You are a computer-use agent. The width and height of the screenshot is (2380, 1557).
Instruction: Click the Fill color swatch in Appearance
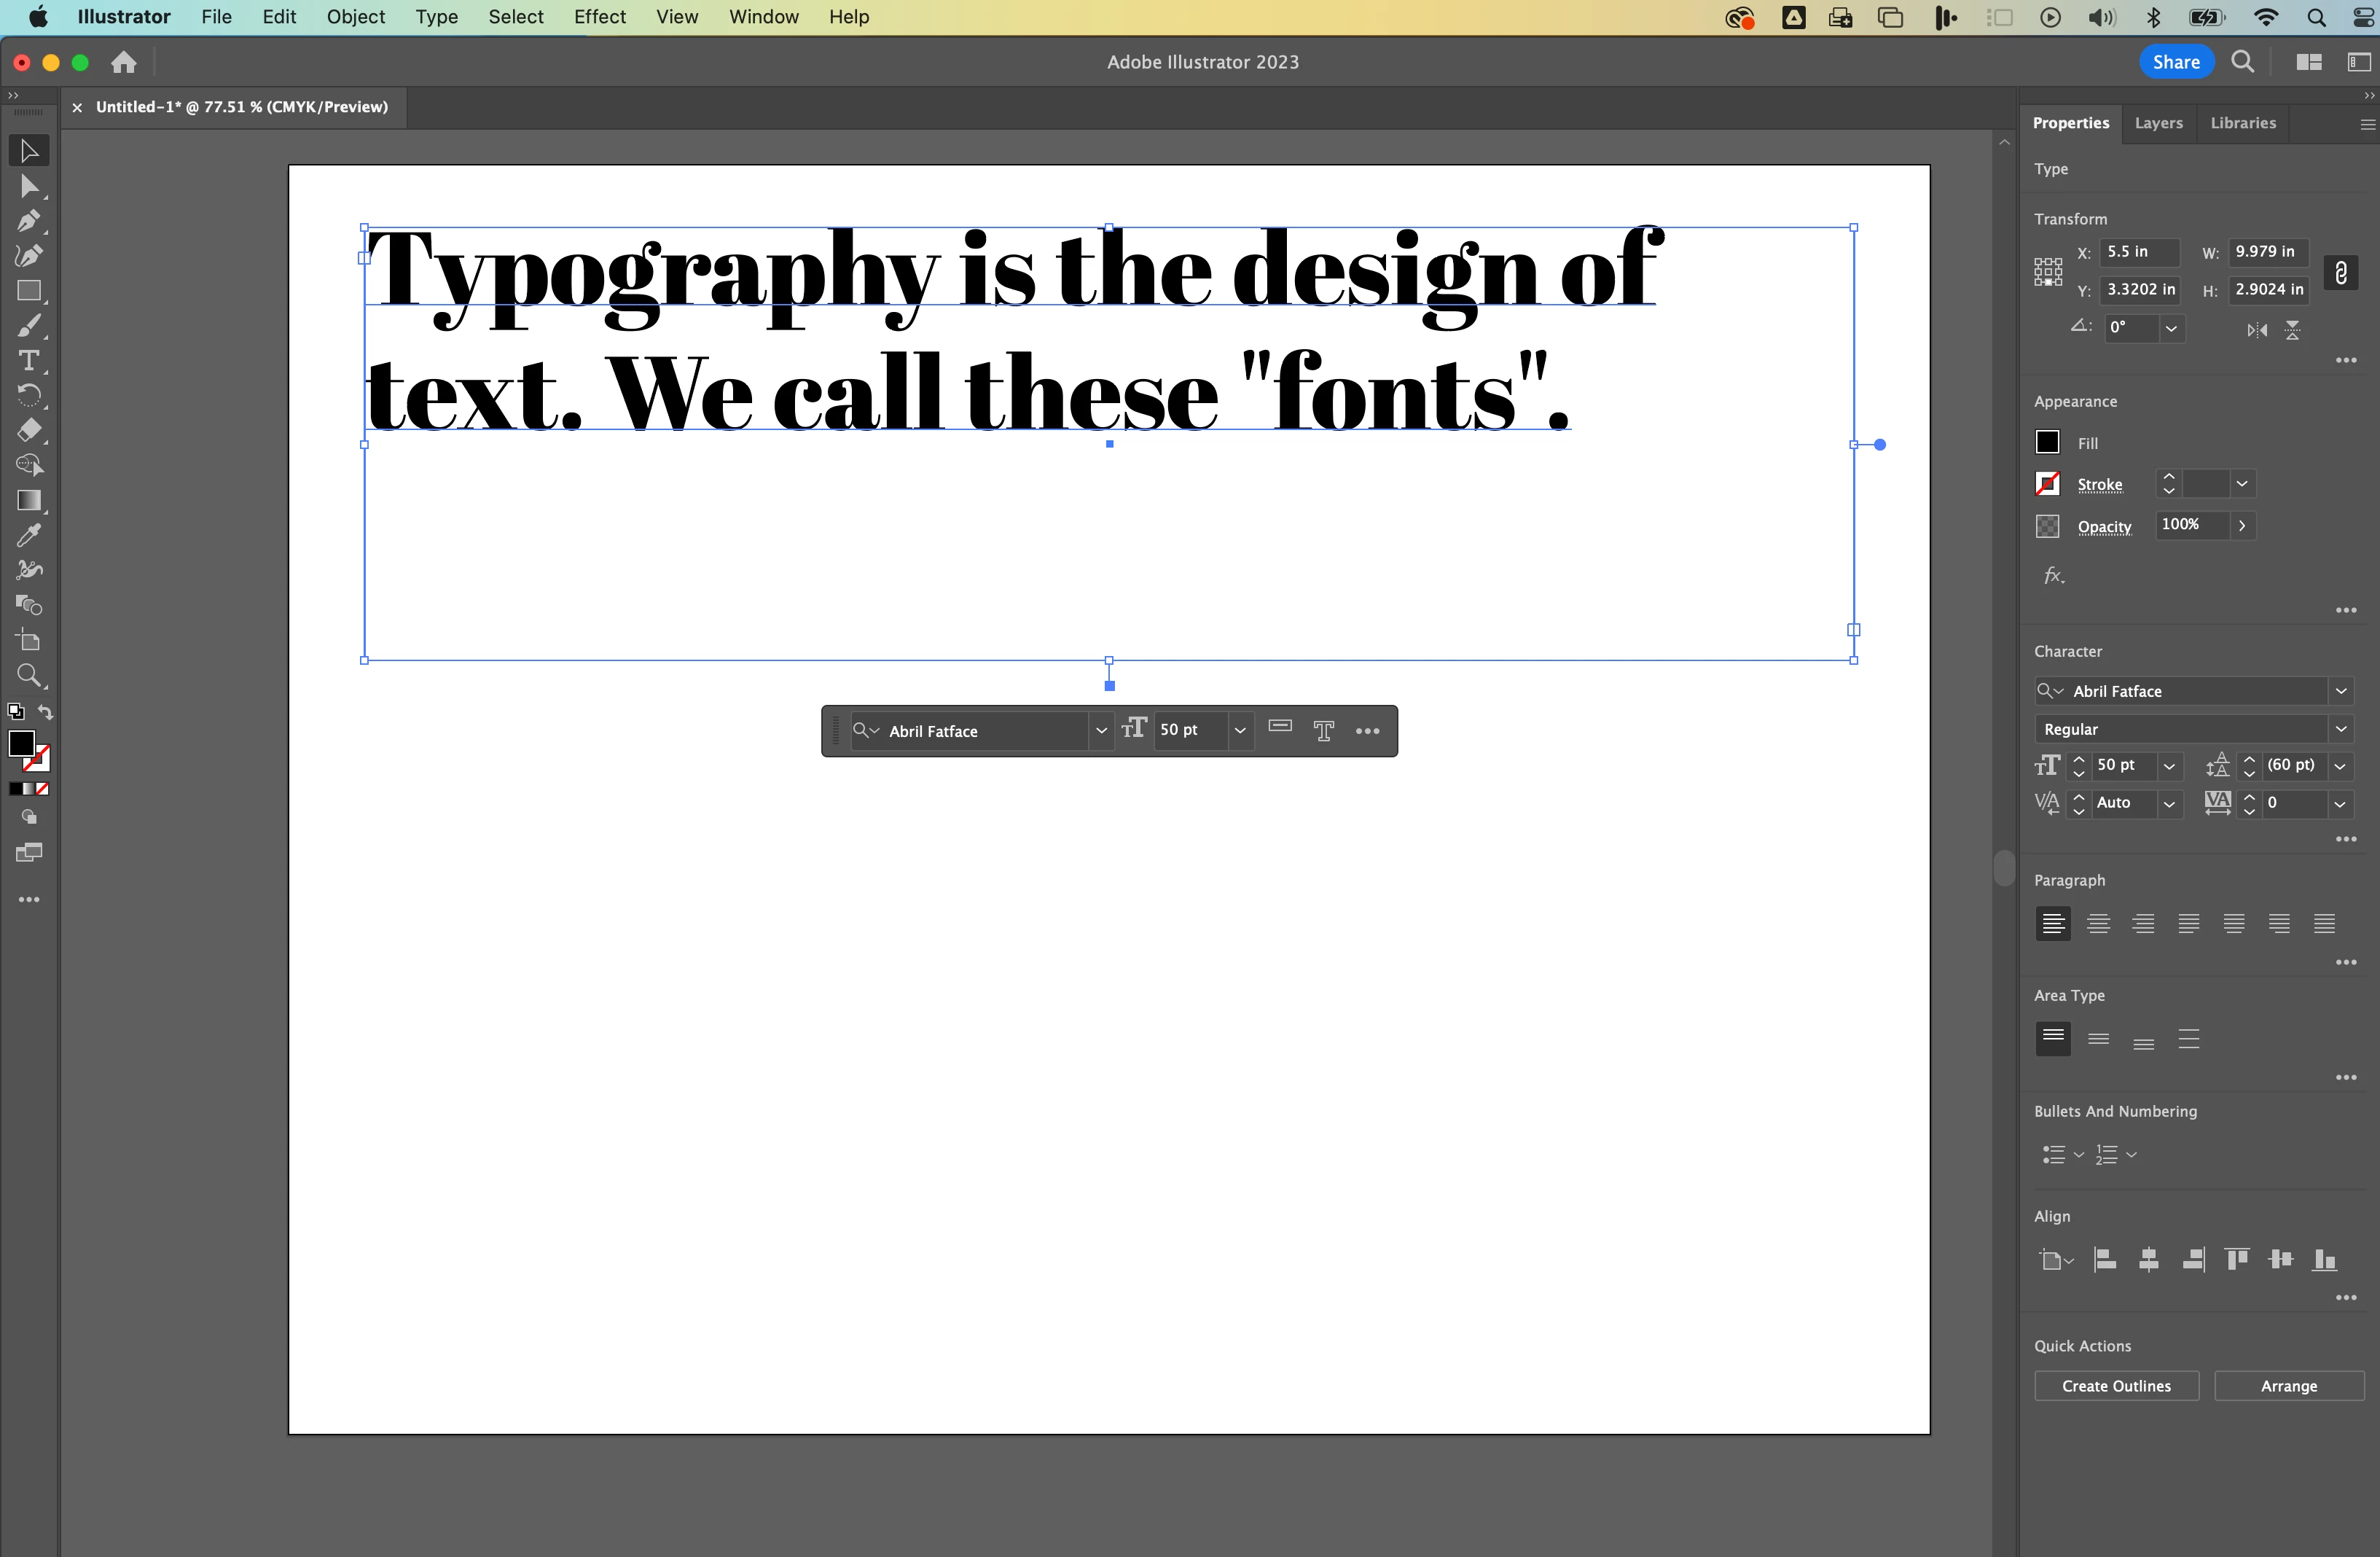pos(2047,442)
